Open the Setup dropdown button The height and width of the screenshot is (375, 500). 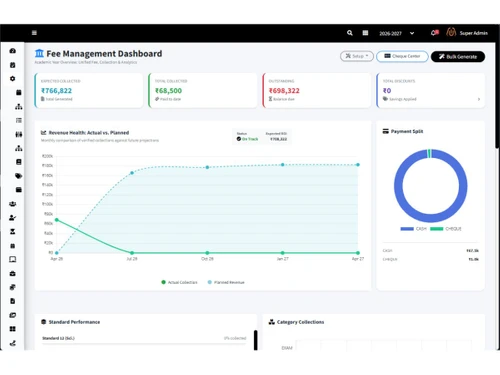[357, 56]
